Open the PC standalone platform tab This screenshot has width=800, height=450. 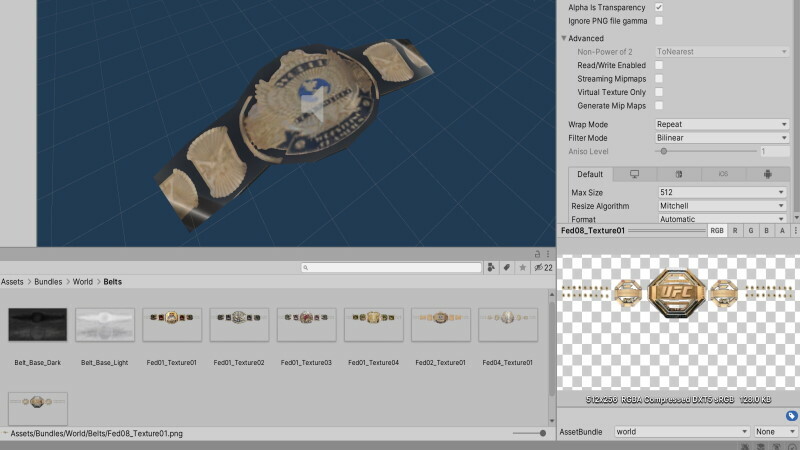634,174
